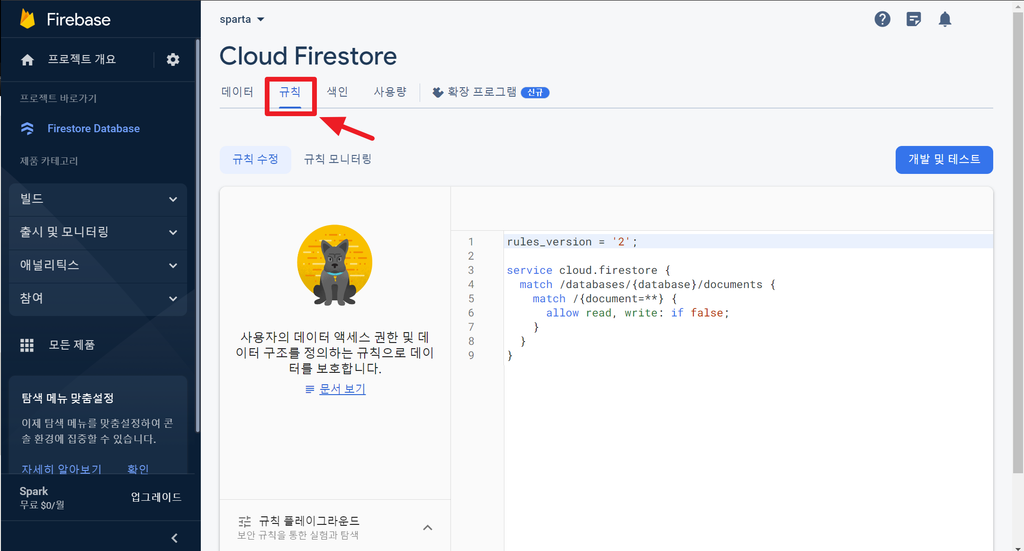Open project settings gear icon

(172, 59)
